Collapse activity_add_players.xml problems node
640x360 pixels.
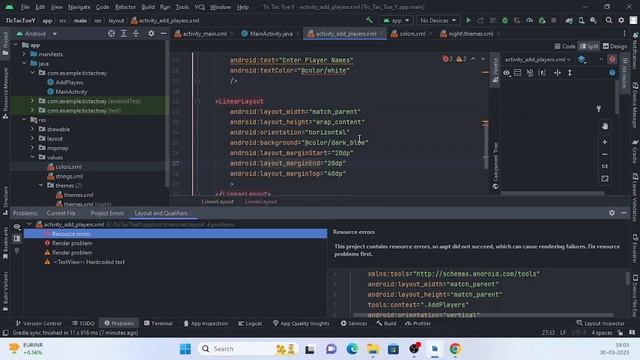point(29,224)
